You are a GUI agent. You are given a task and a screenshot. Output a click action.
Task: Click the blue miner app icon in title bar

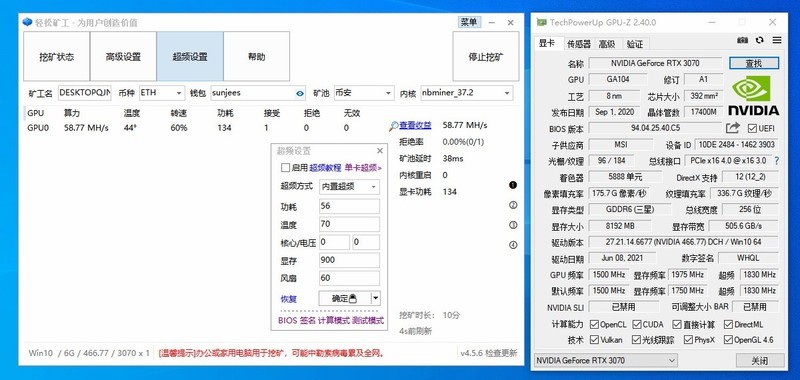[27, 22]
